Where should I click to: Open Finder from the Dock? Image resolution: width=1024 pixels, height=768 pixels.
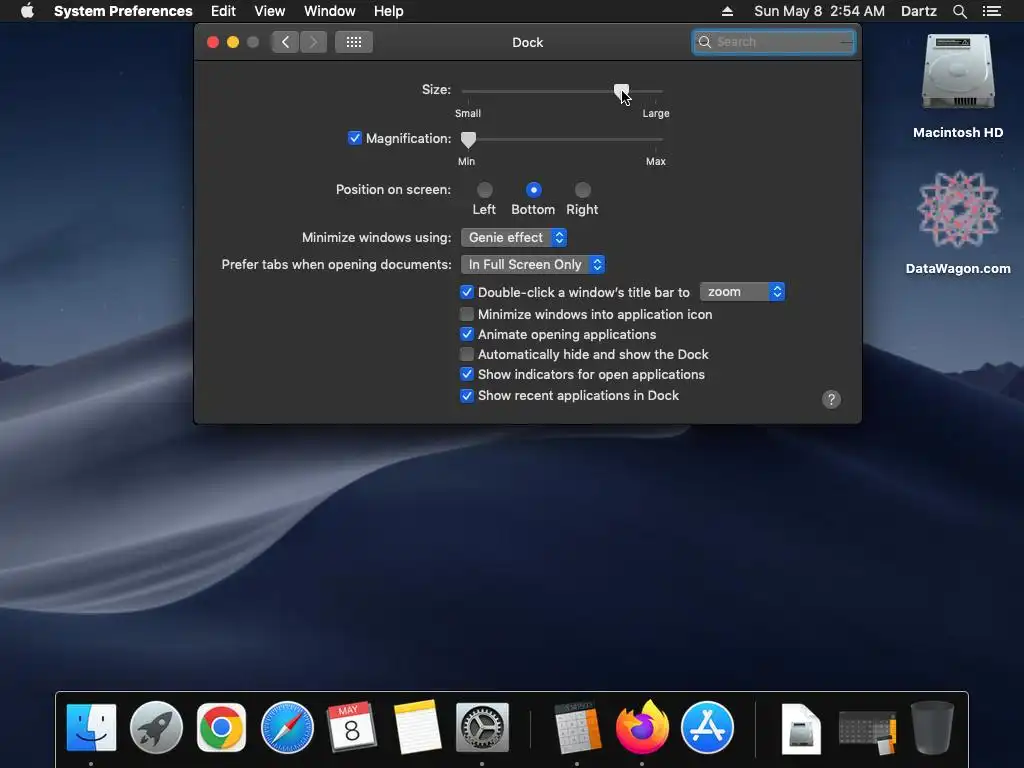91,727
